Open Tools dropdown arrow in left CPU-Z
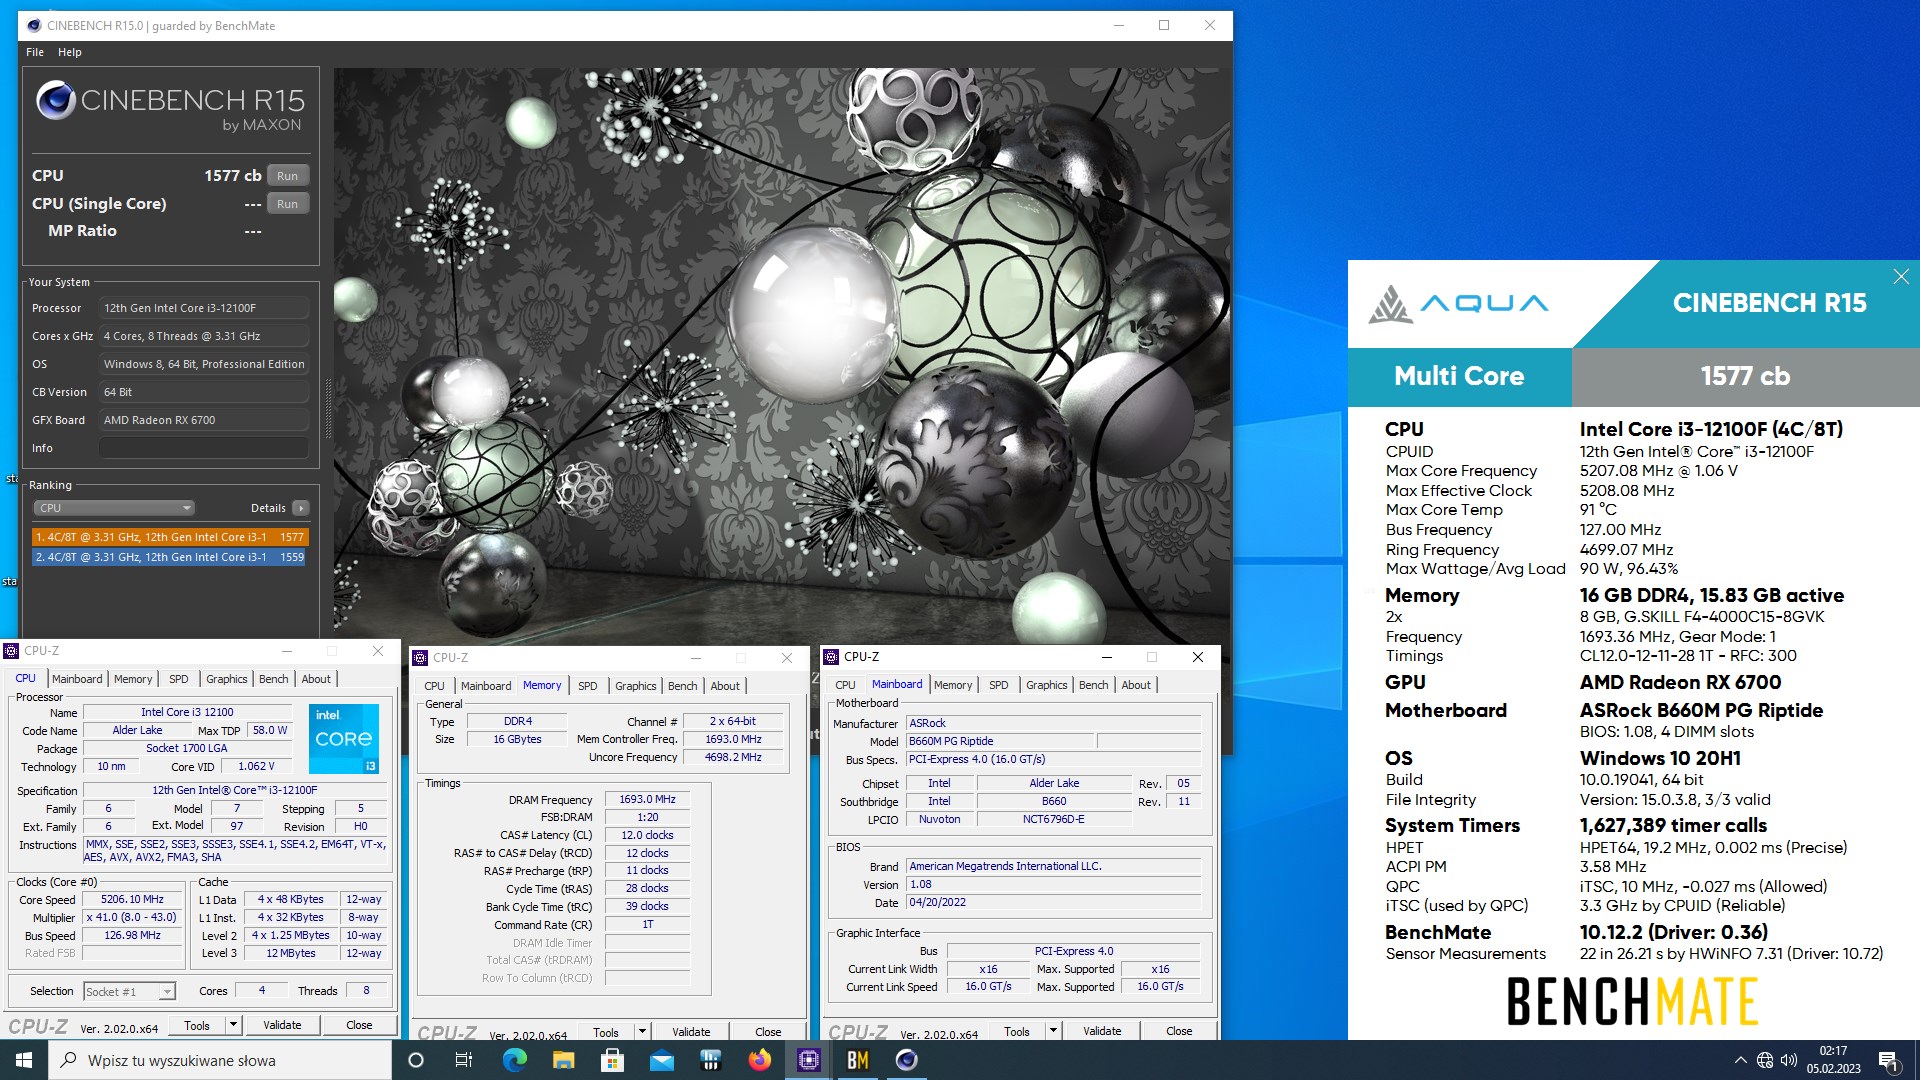 [x=233, y=1025]
